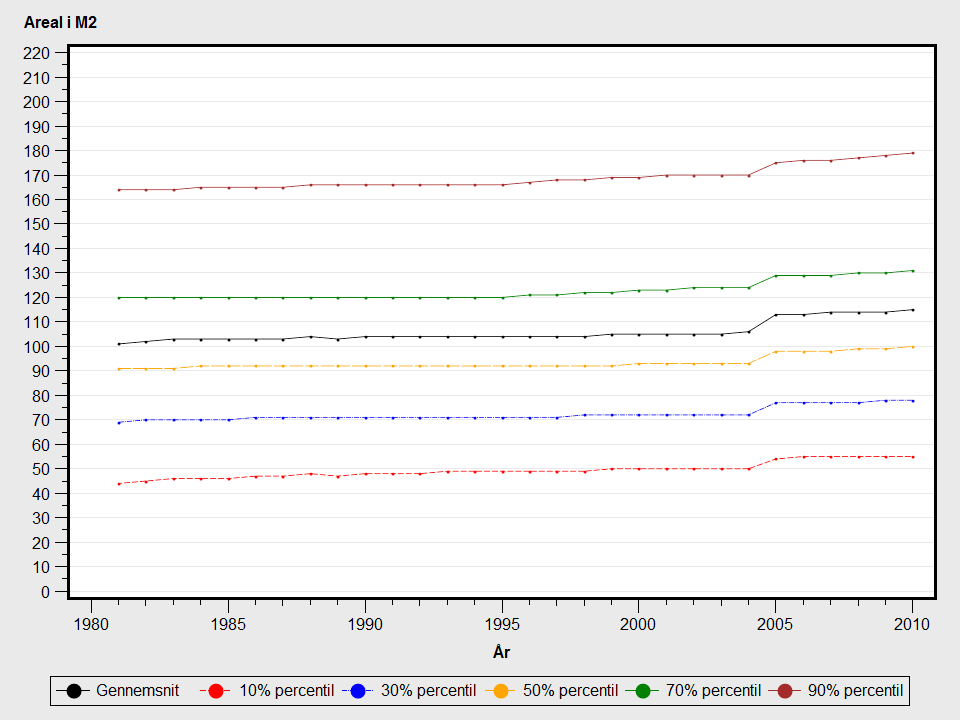Click the 2010 point on the 10% percentil line
The width and height of the screenshot is (960, 720).
click(x=912, y=457)
